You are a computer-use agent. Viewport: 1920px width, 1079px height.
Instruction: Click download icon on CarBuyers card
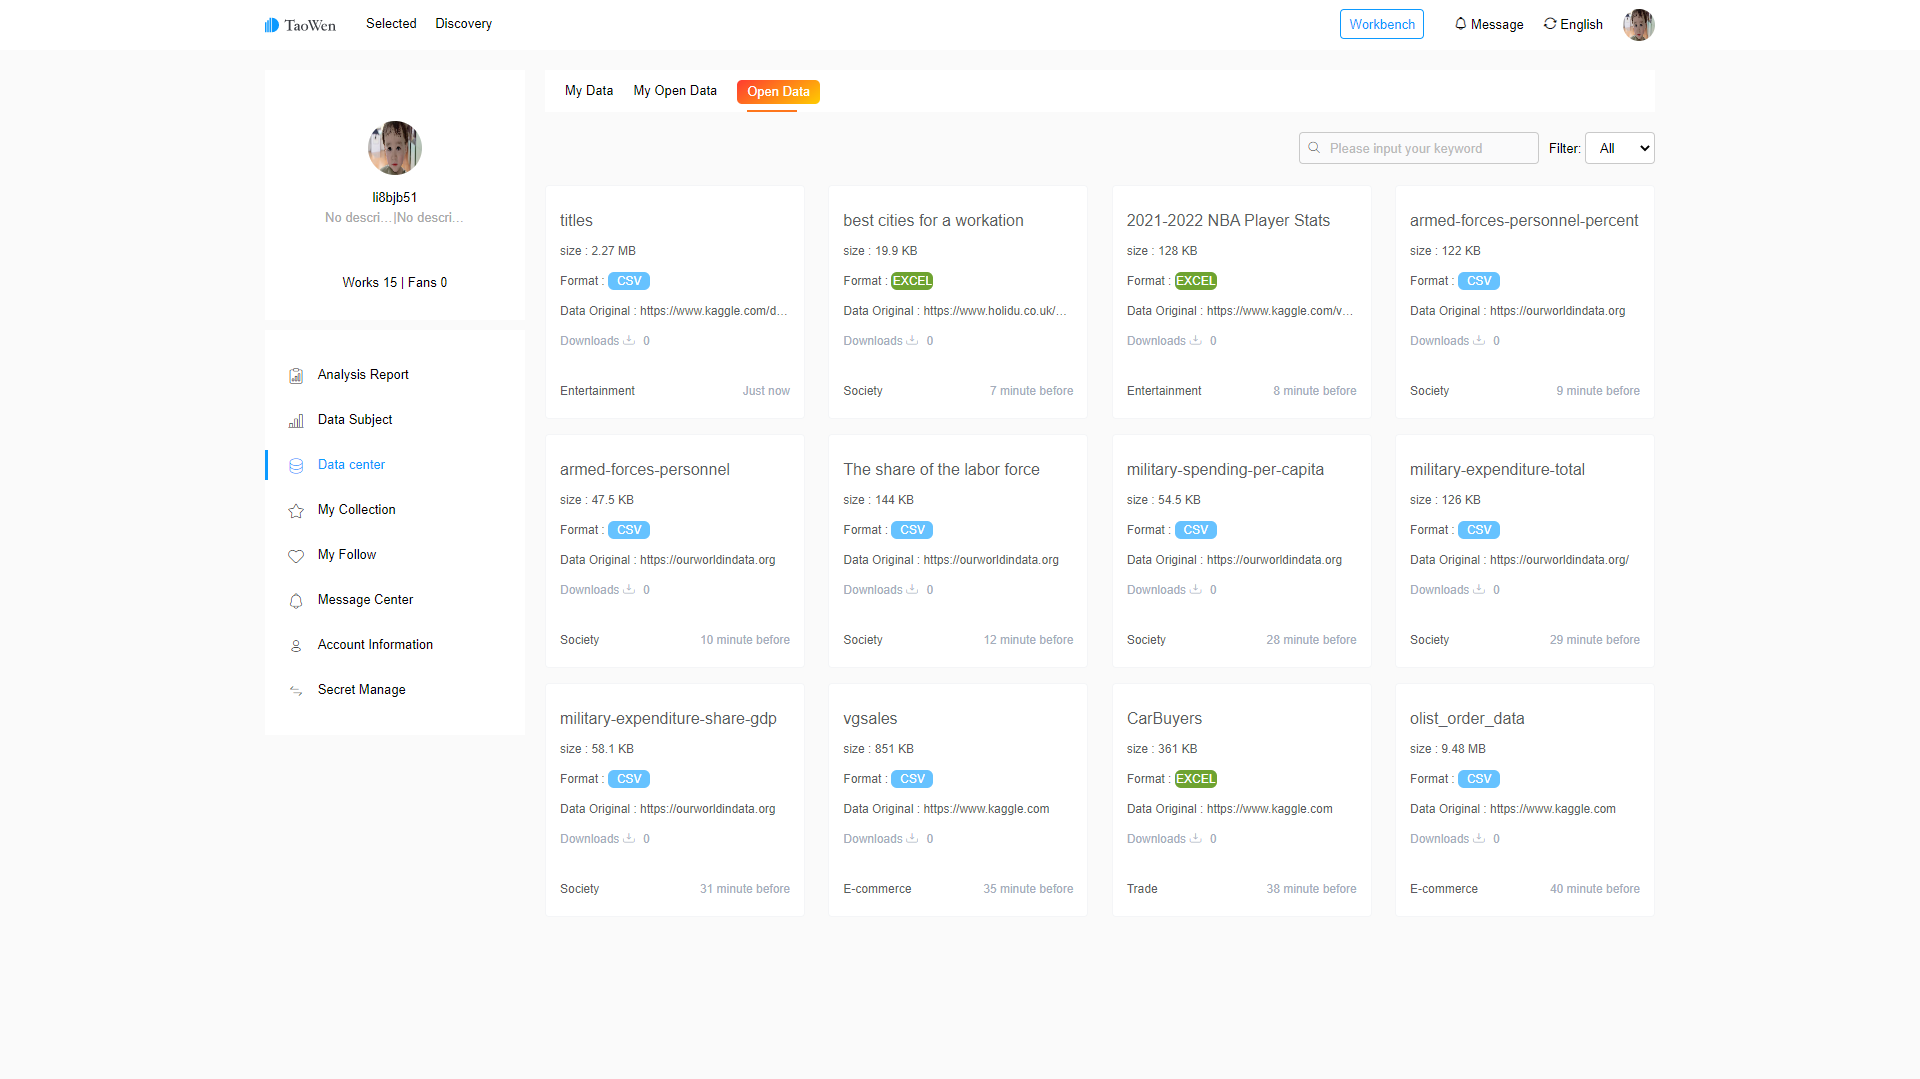click(1195, 838)
